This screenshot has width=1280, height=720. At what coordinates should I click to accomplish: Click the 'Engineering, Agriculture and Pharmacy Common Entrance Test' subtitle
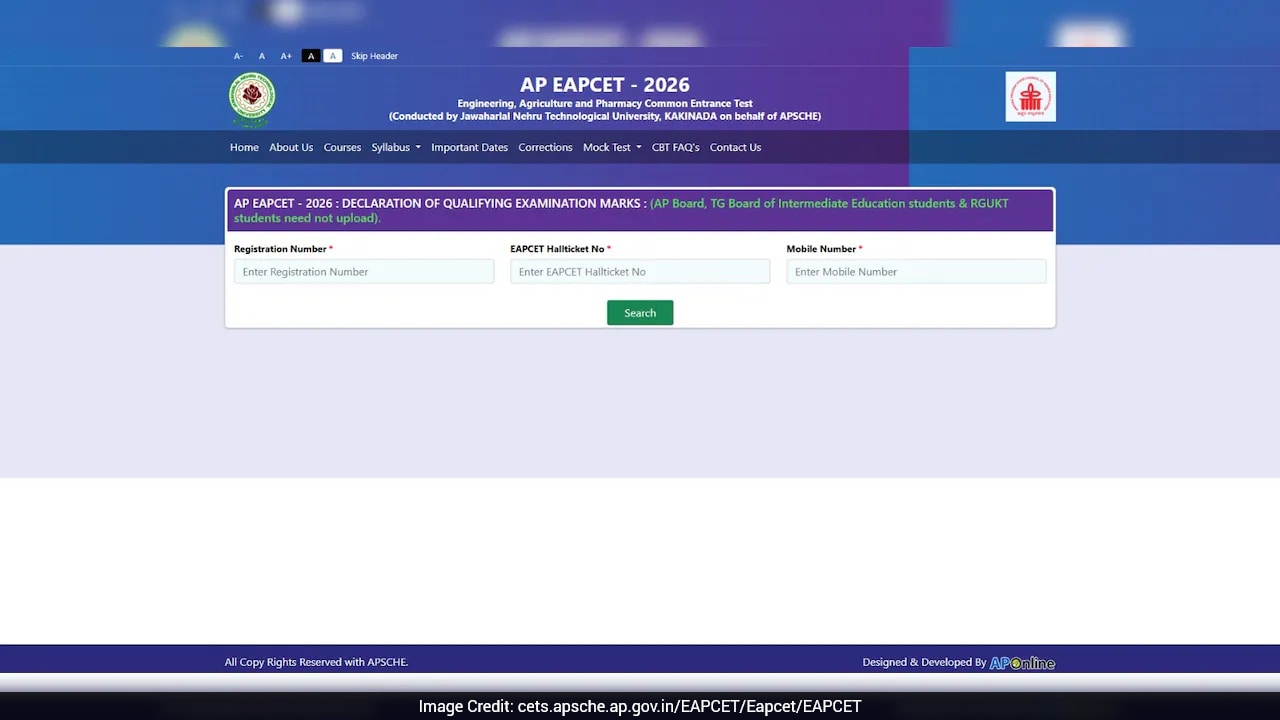click(x=605, y=104)
